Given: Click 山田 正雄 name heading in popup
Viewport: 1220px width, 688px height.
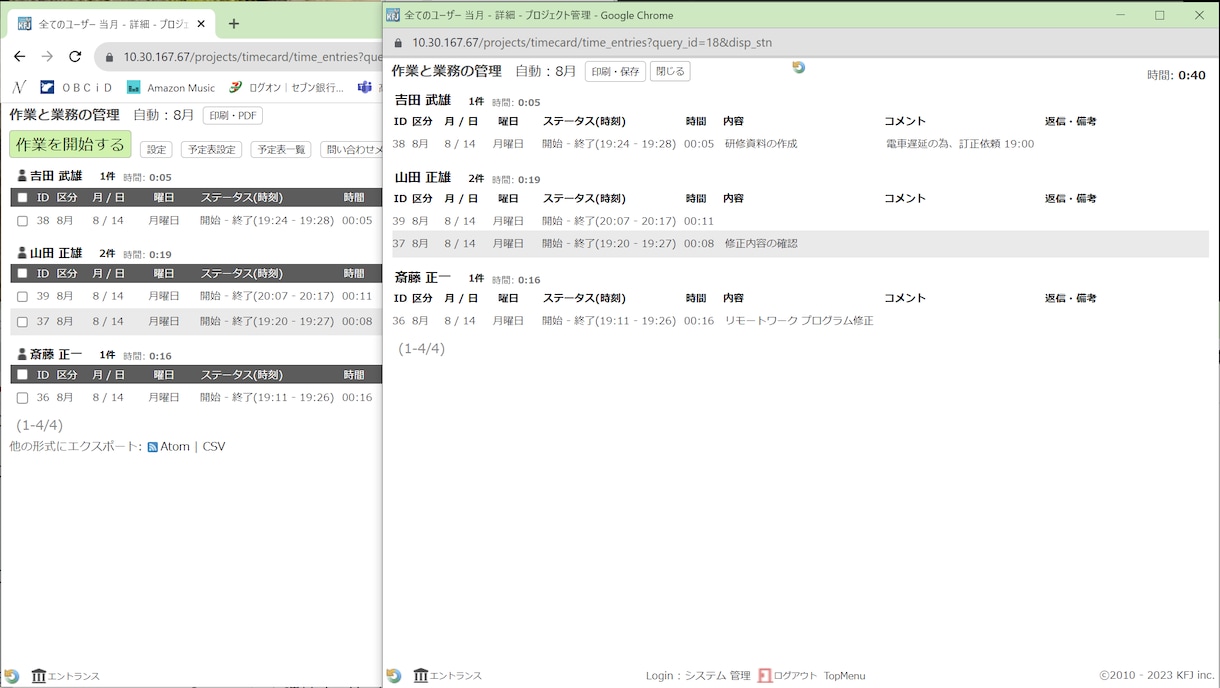Looking at the screenshot, I should [x=423, y=177].
